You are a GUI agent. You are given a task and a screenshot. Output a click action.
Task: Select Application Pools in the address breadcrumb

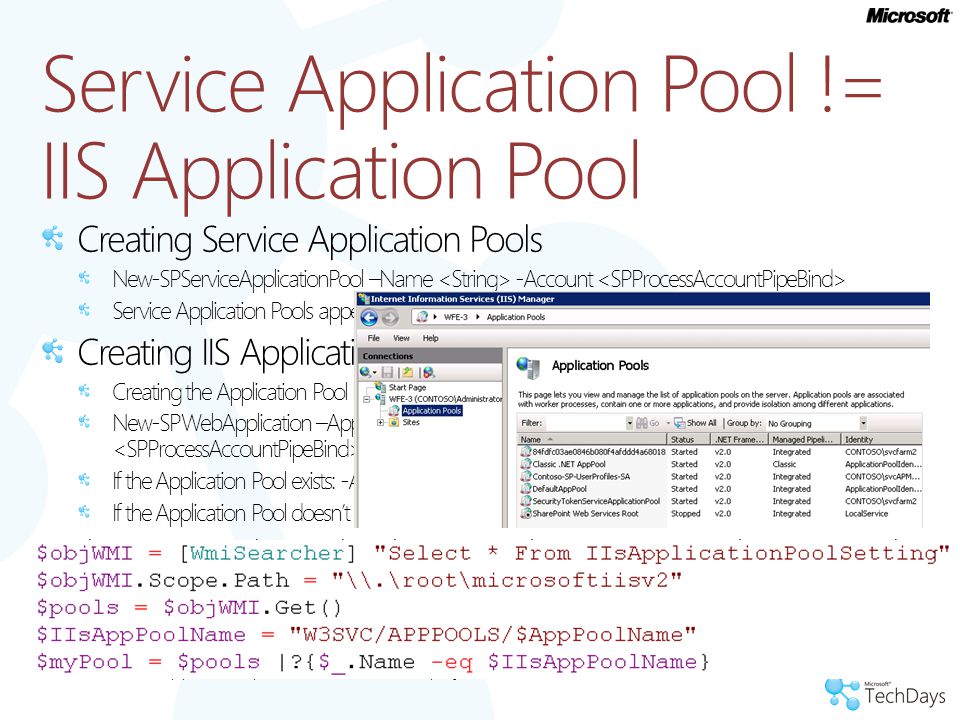516,317
